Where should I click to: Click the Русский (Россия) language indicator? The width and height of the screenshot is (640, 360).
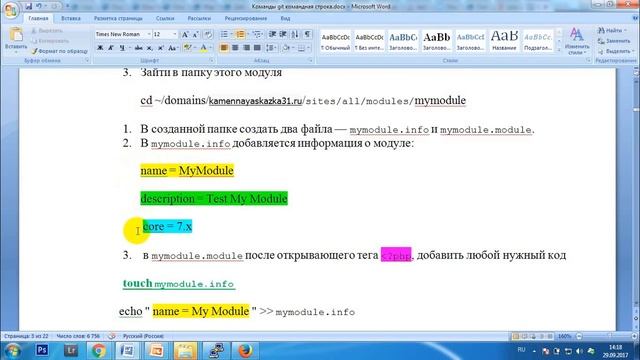click(143, 336)
